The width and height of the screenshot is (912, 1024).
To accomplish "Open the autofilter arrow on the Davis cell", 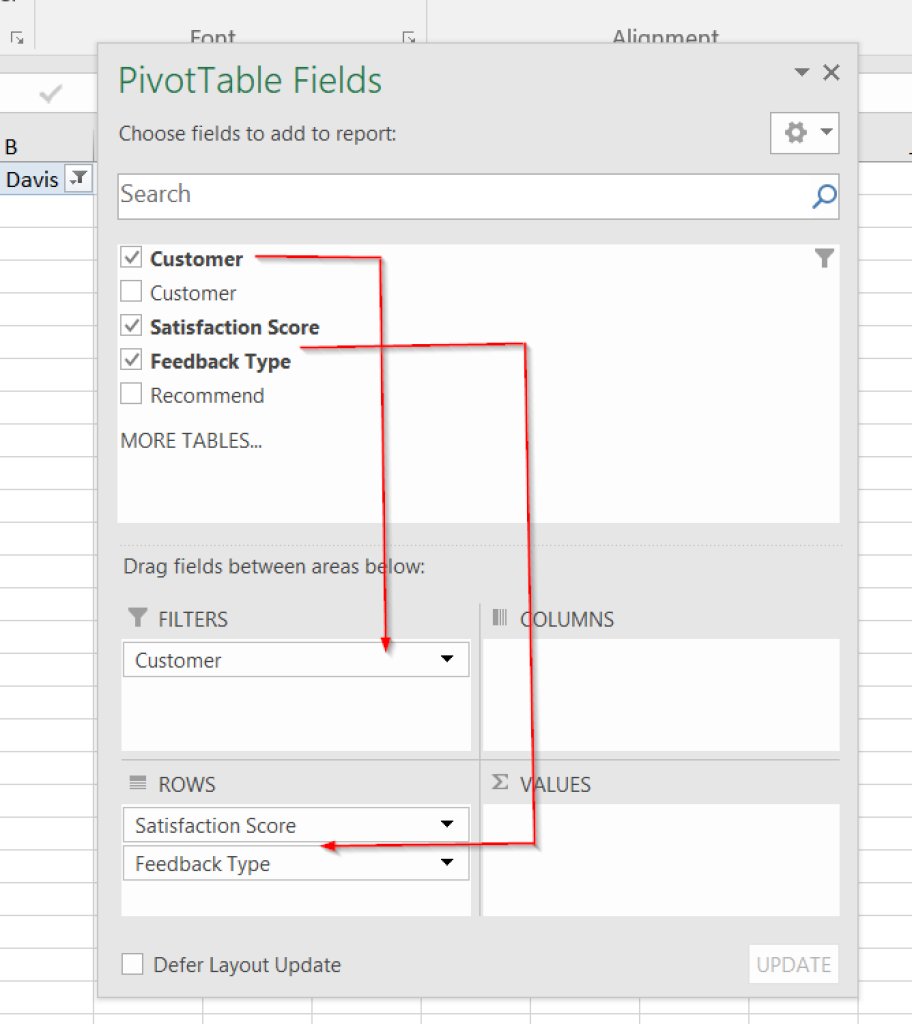I will point(77,178).
